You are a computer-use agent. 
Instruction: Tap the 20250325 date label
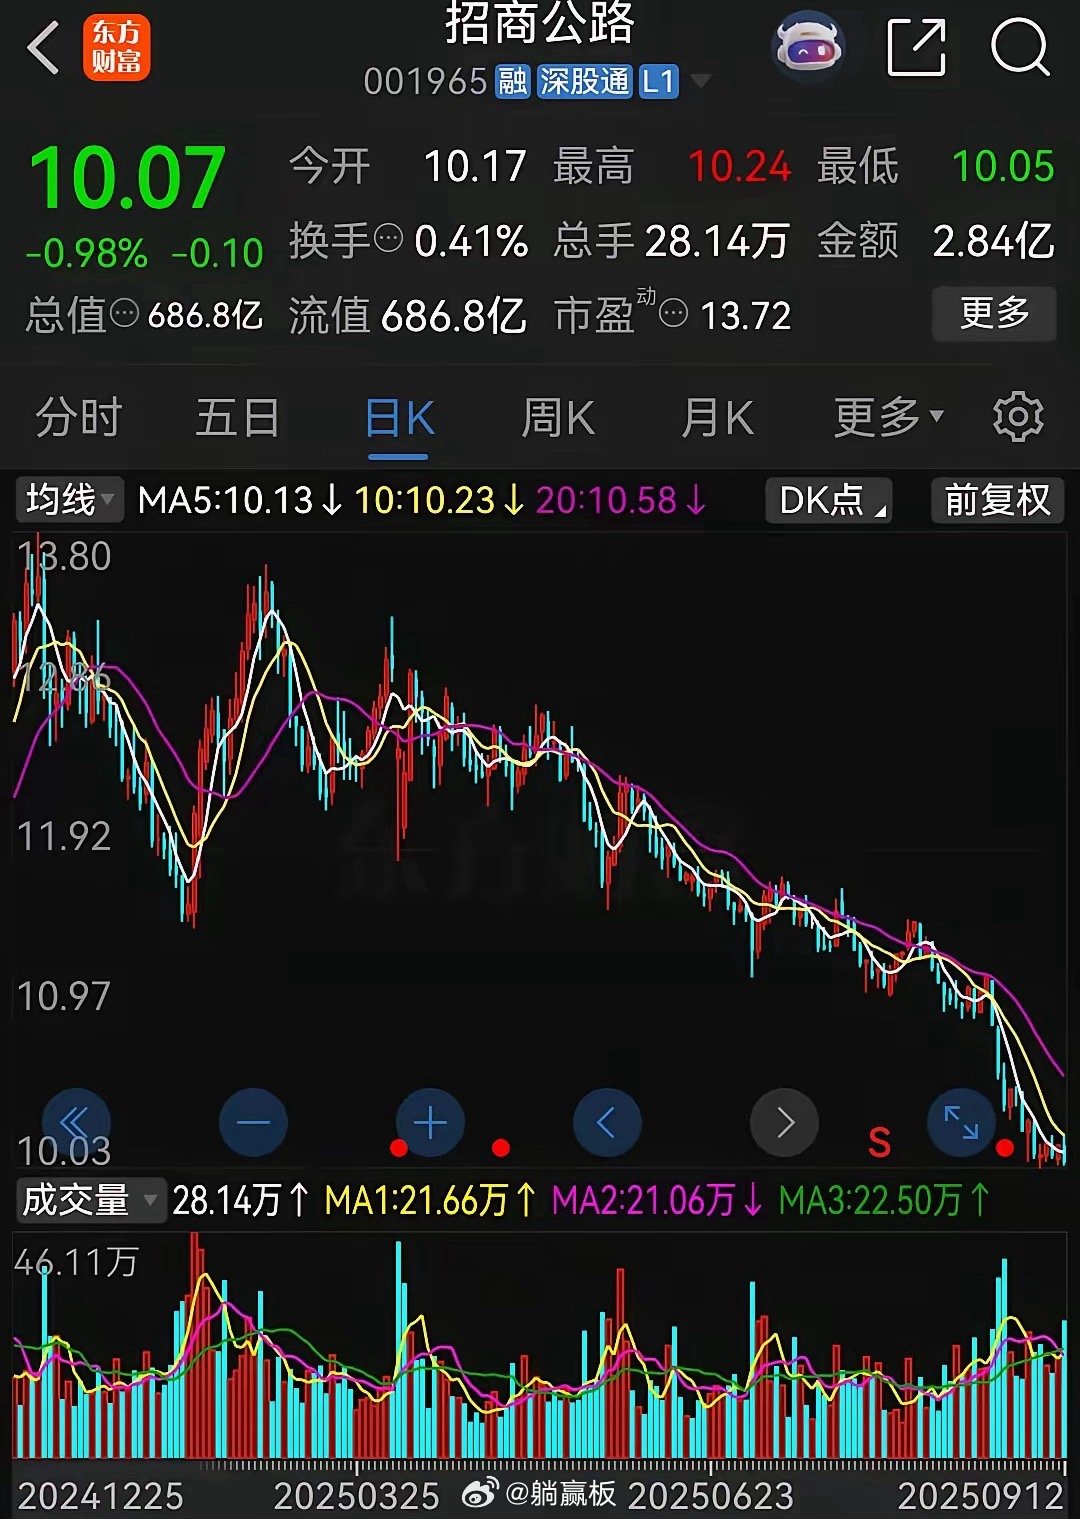coord(357,1496)
